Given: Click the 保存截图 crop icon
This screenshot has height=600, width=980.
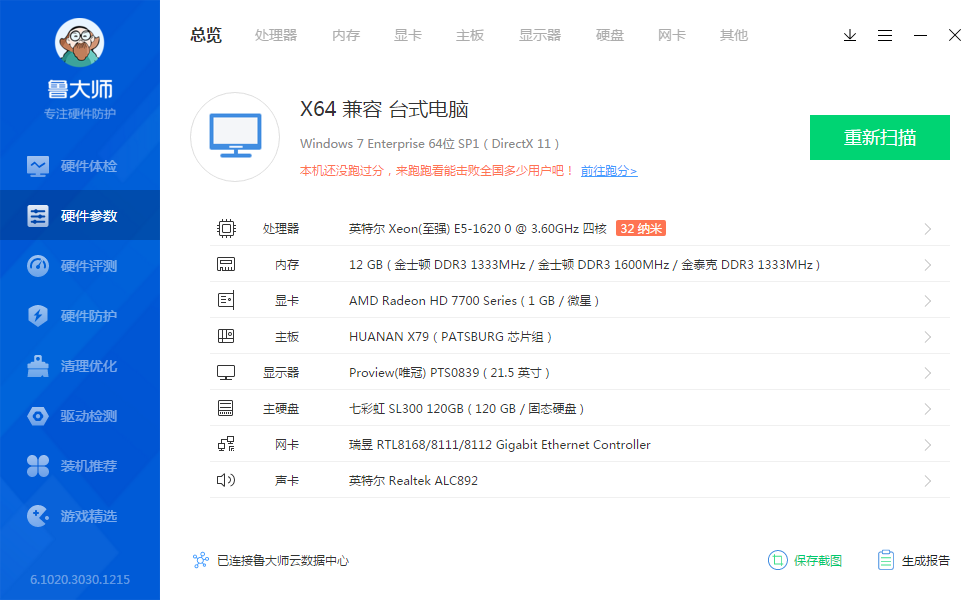Looking at the screenshot, I should [x=778, y=560].
